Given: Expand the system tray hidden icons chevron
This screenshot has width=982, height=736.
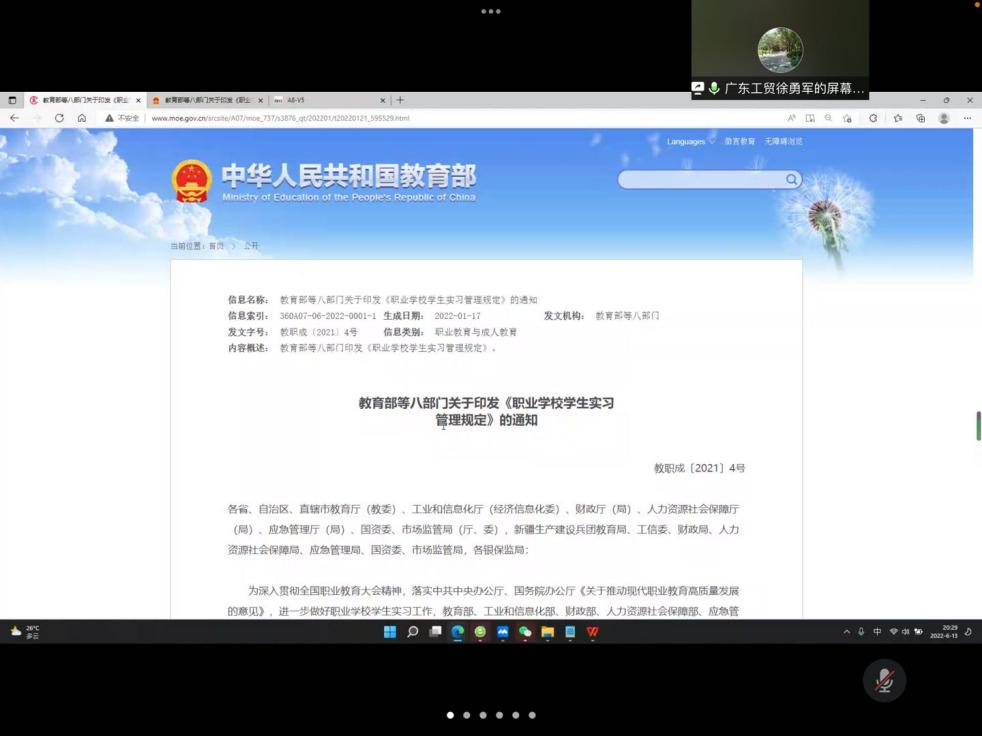Looking at the screenshot, I should click(847, 632).
